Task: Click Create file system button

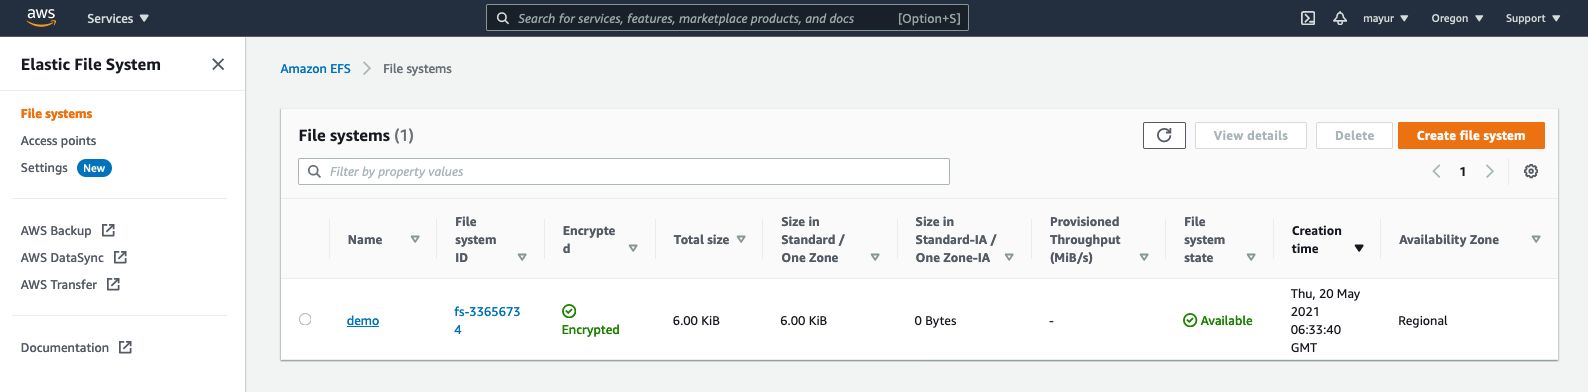Action: point(1471,135)
